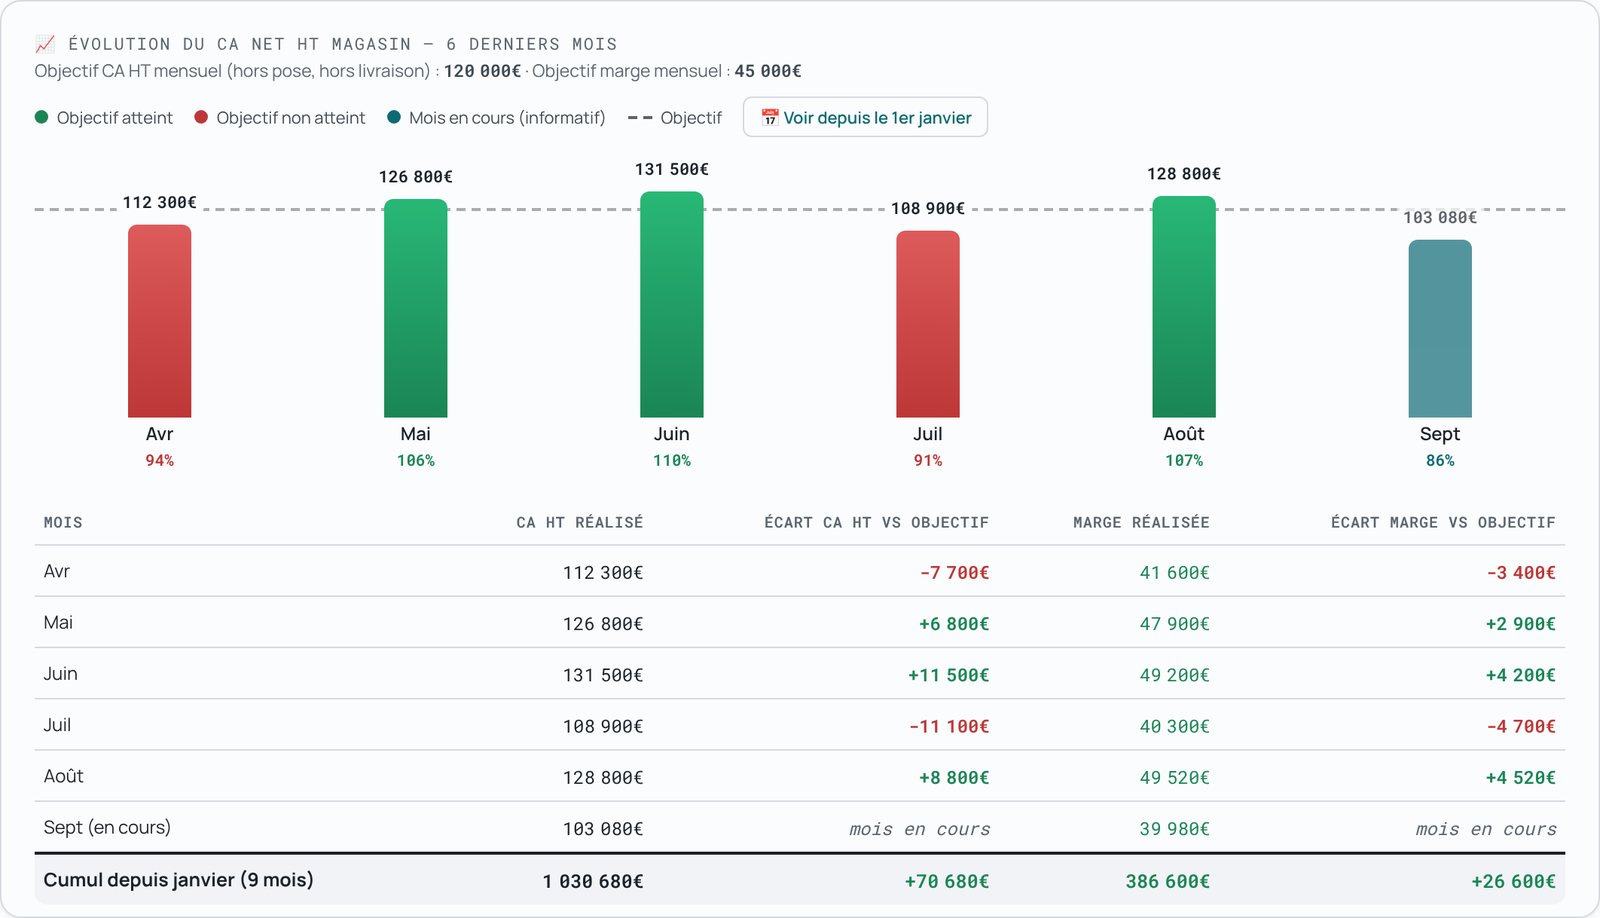
Task: Click the 'MARGE RÉALISÉE' column header
Action: 1141,523
